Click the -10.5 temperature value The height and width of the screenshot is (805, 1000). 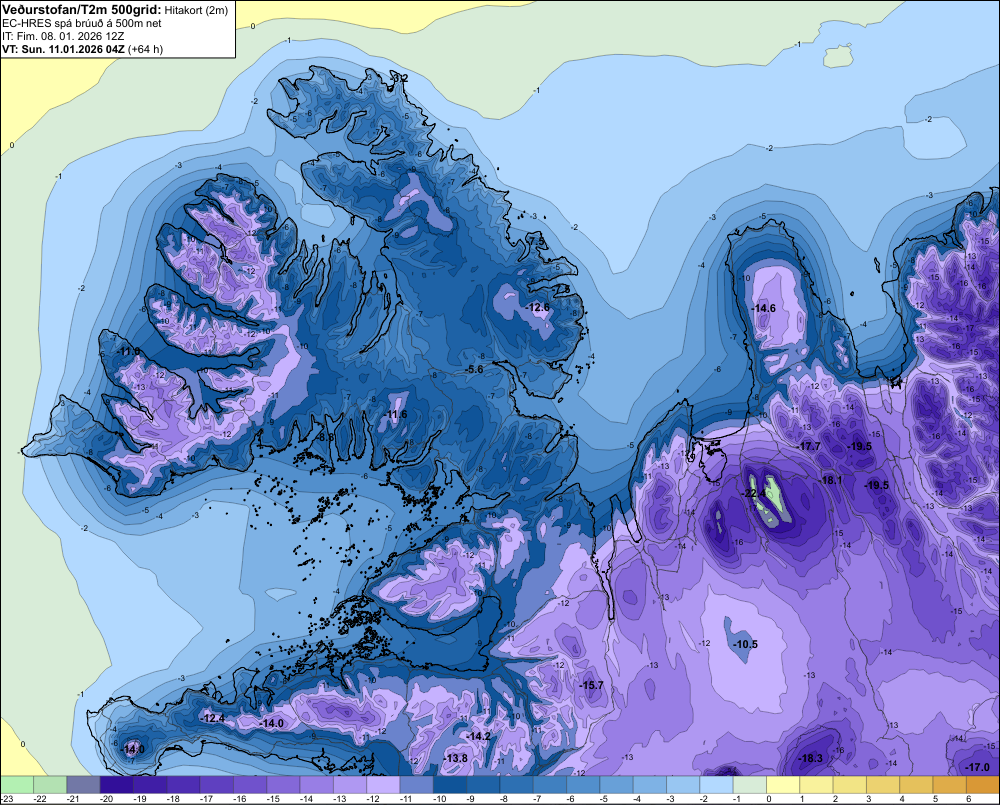745,644
